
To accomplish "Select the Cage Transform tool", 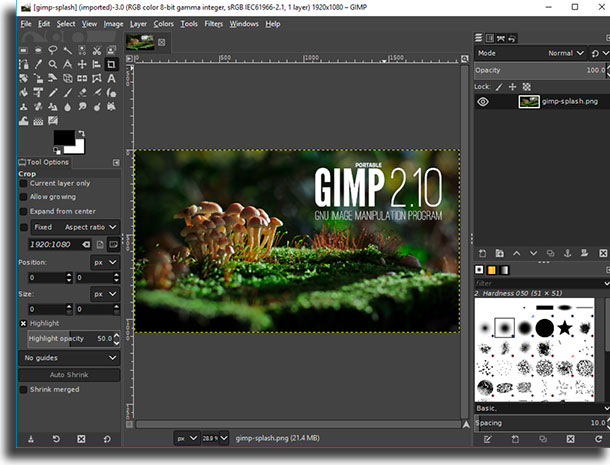I will pos(97,78).
